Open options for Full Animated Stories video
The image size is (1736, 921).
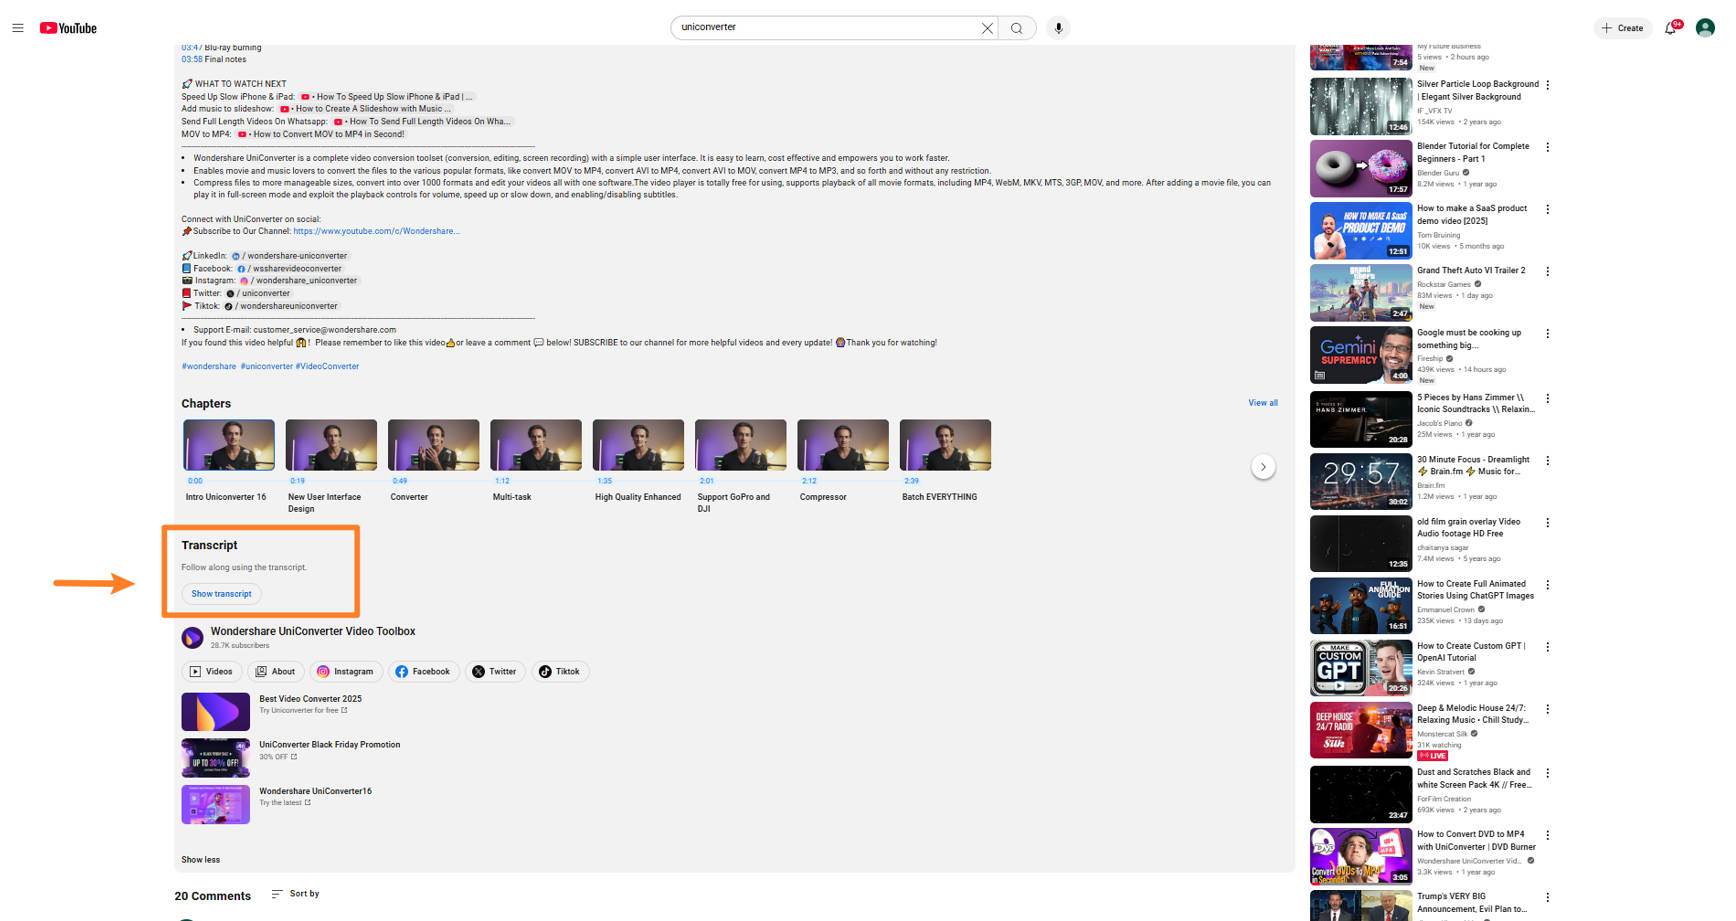click(1548, 585)
